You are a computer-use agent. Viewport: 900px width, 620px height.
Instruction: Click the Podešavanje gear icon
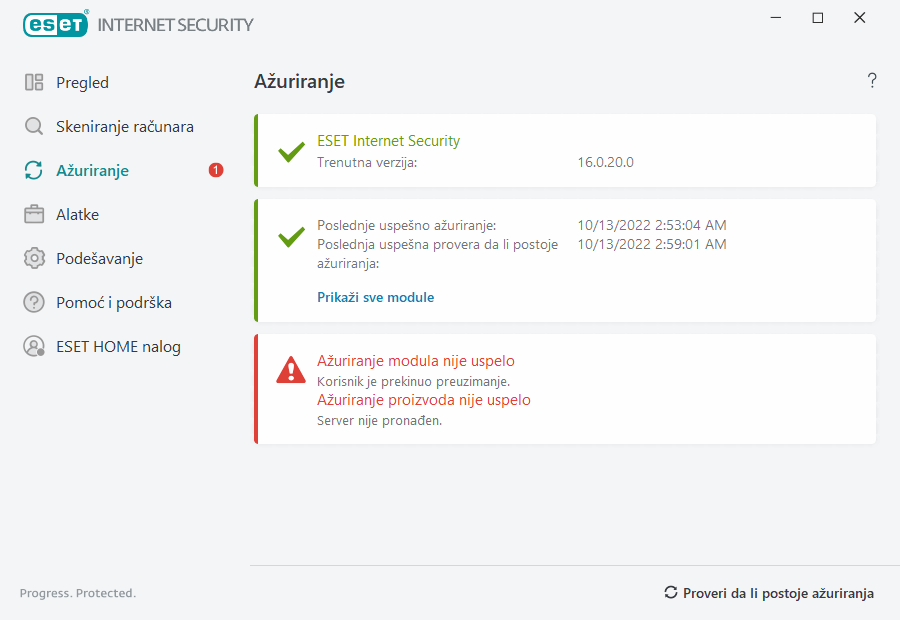click(34, 259)
